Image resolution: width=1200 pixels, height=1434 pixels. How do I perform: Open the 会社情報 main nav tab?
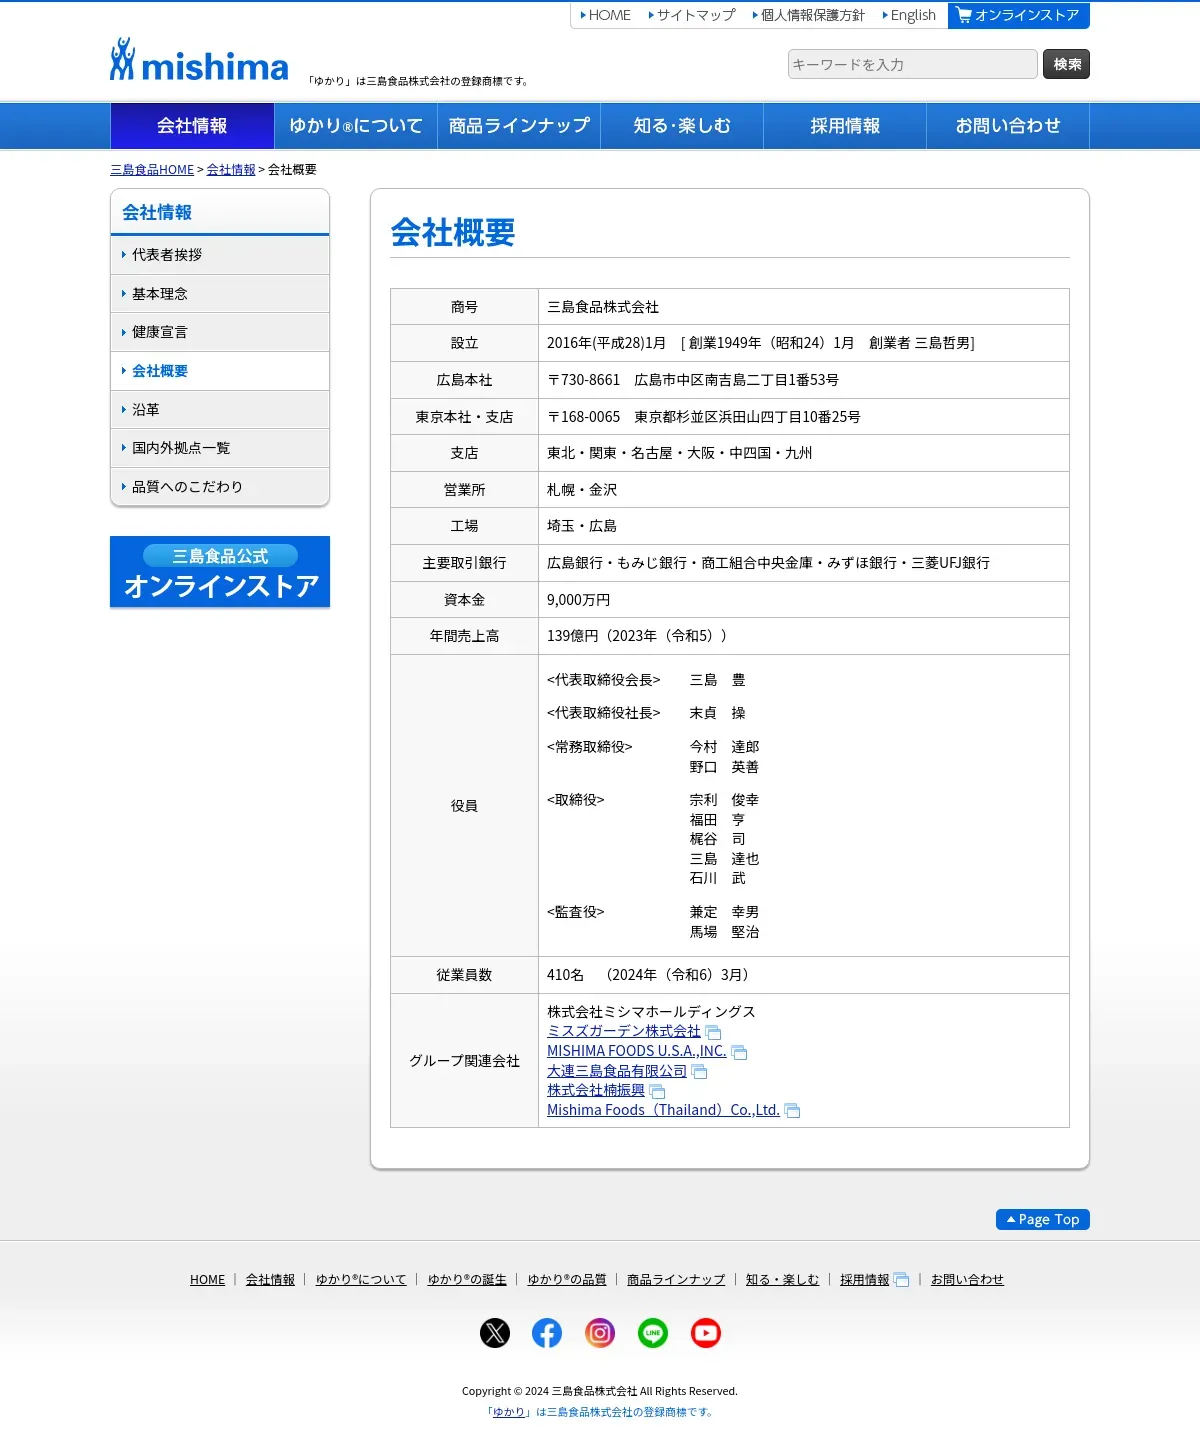click(192, 126)
